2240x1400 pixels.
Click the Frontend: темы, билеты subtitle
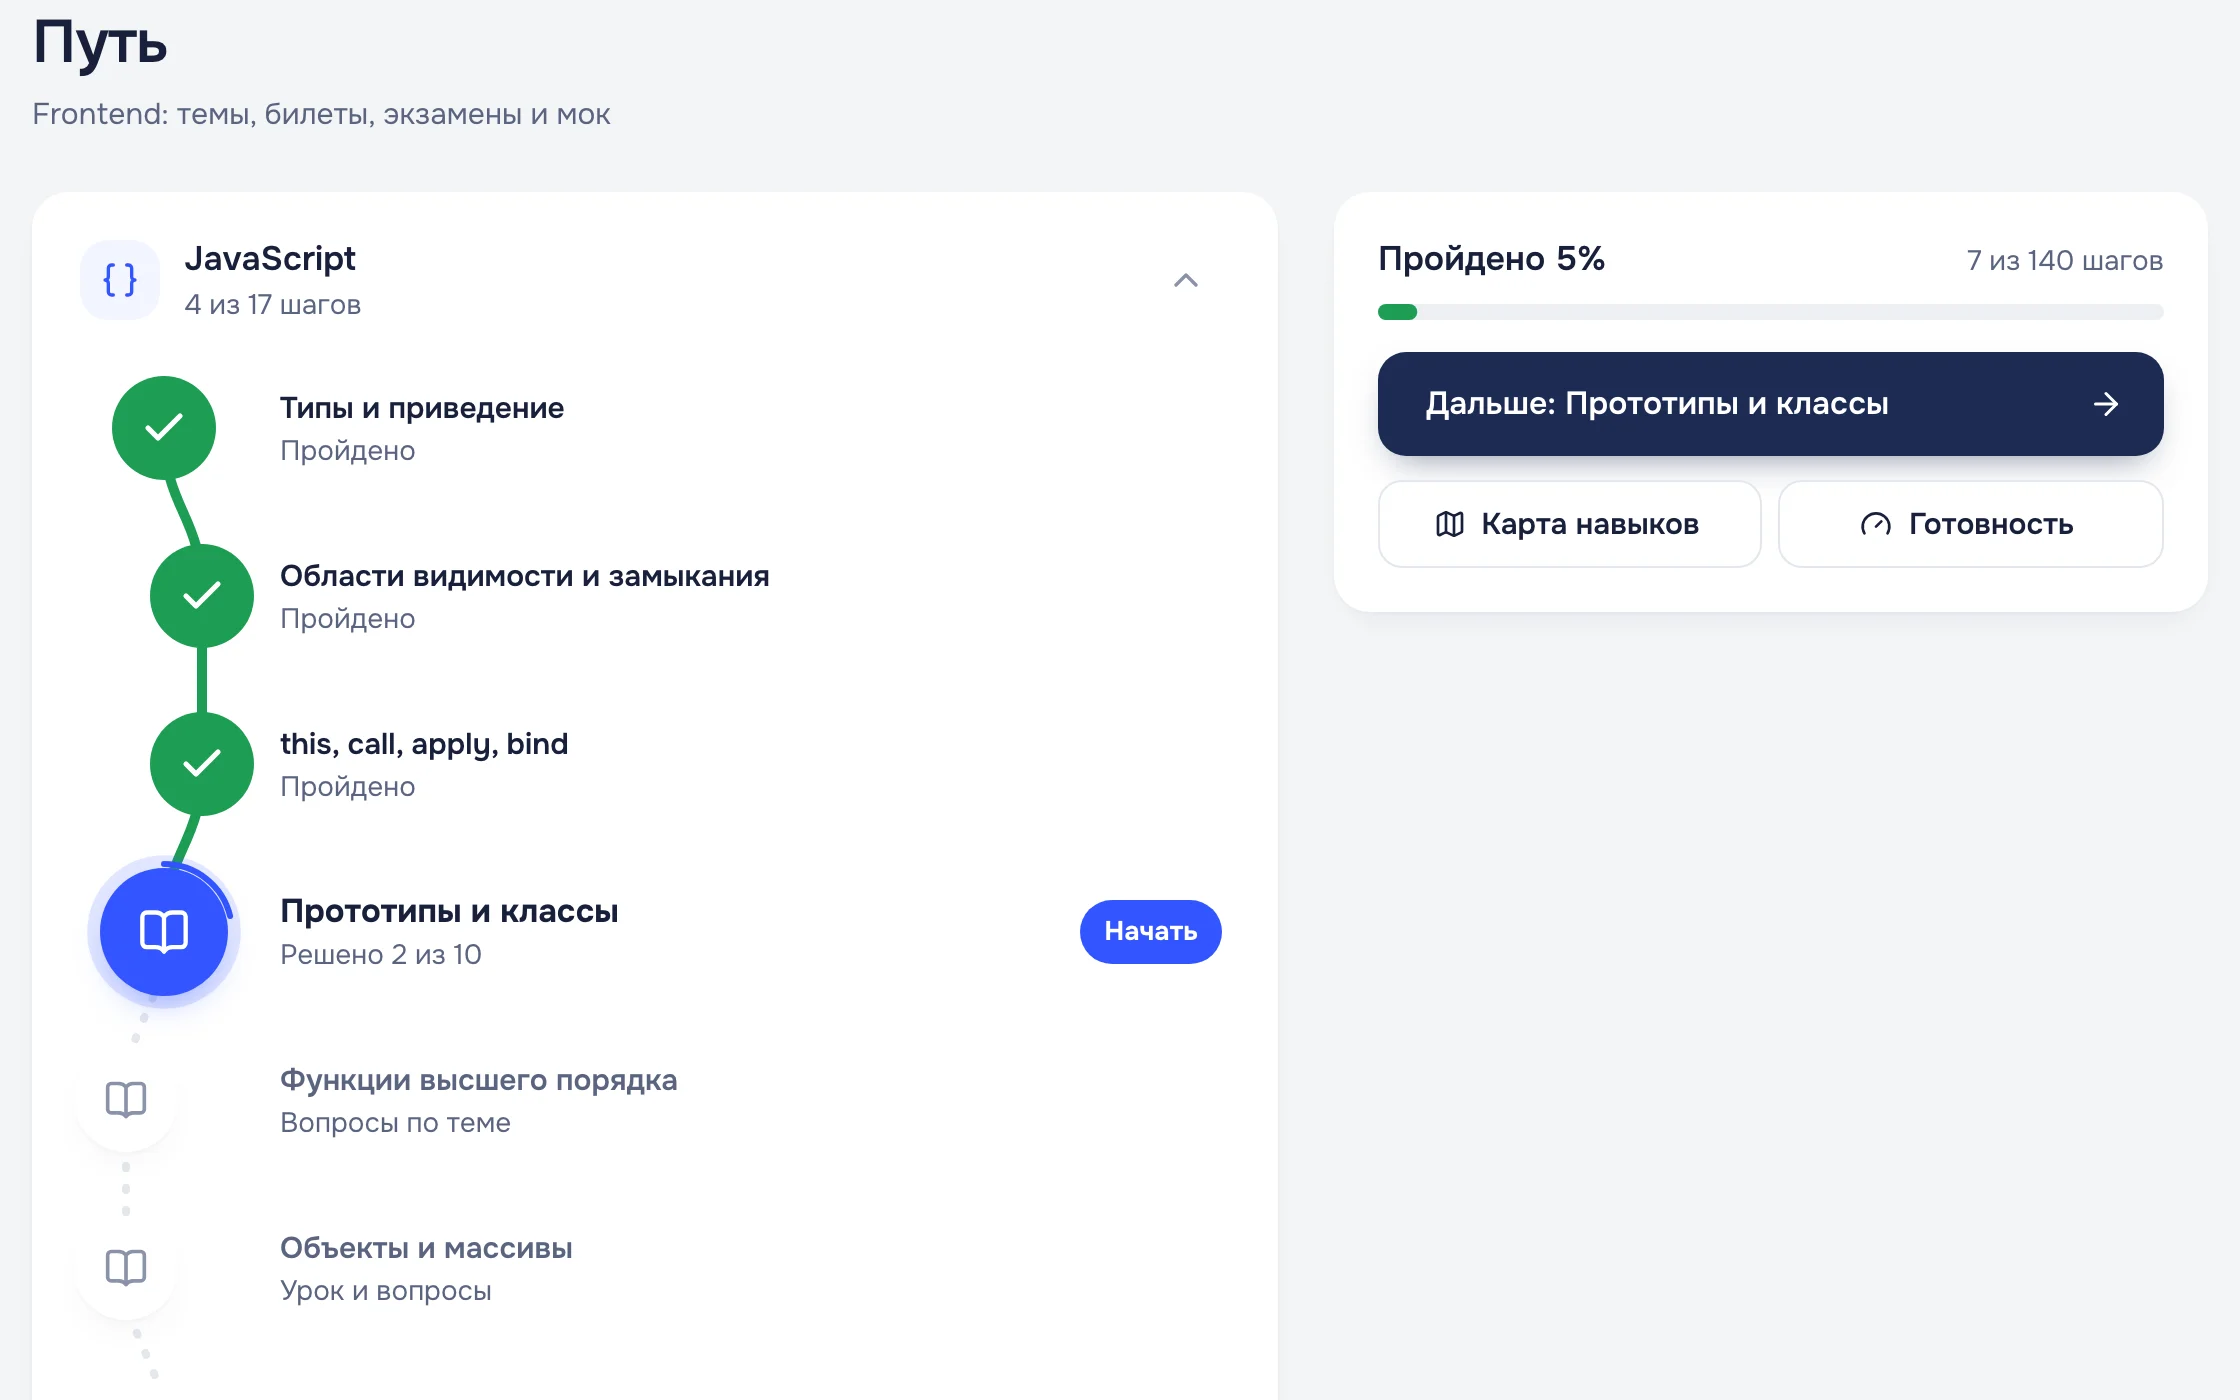tap(321, 114)
